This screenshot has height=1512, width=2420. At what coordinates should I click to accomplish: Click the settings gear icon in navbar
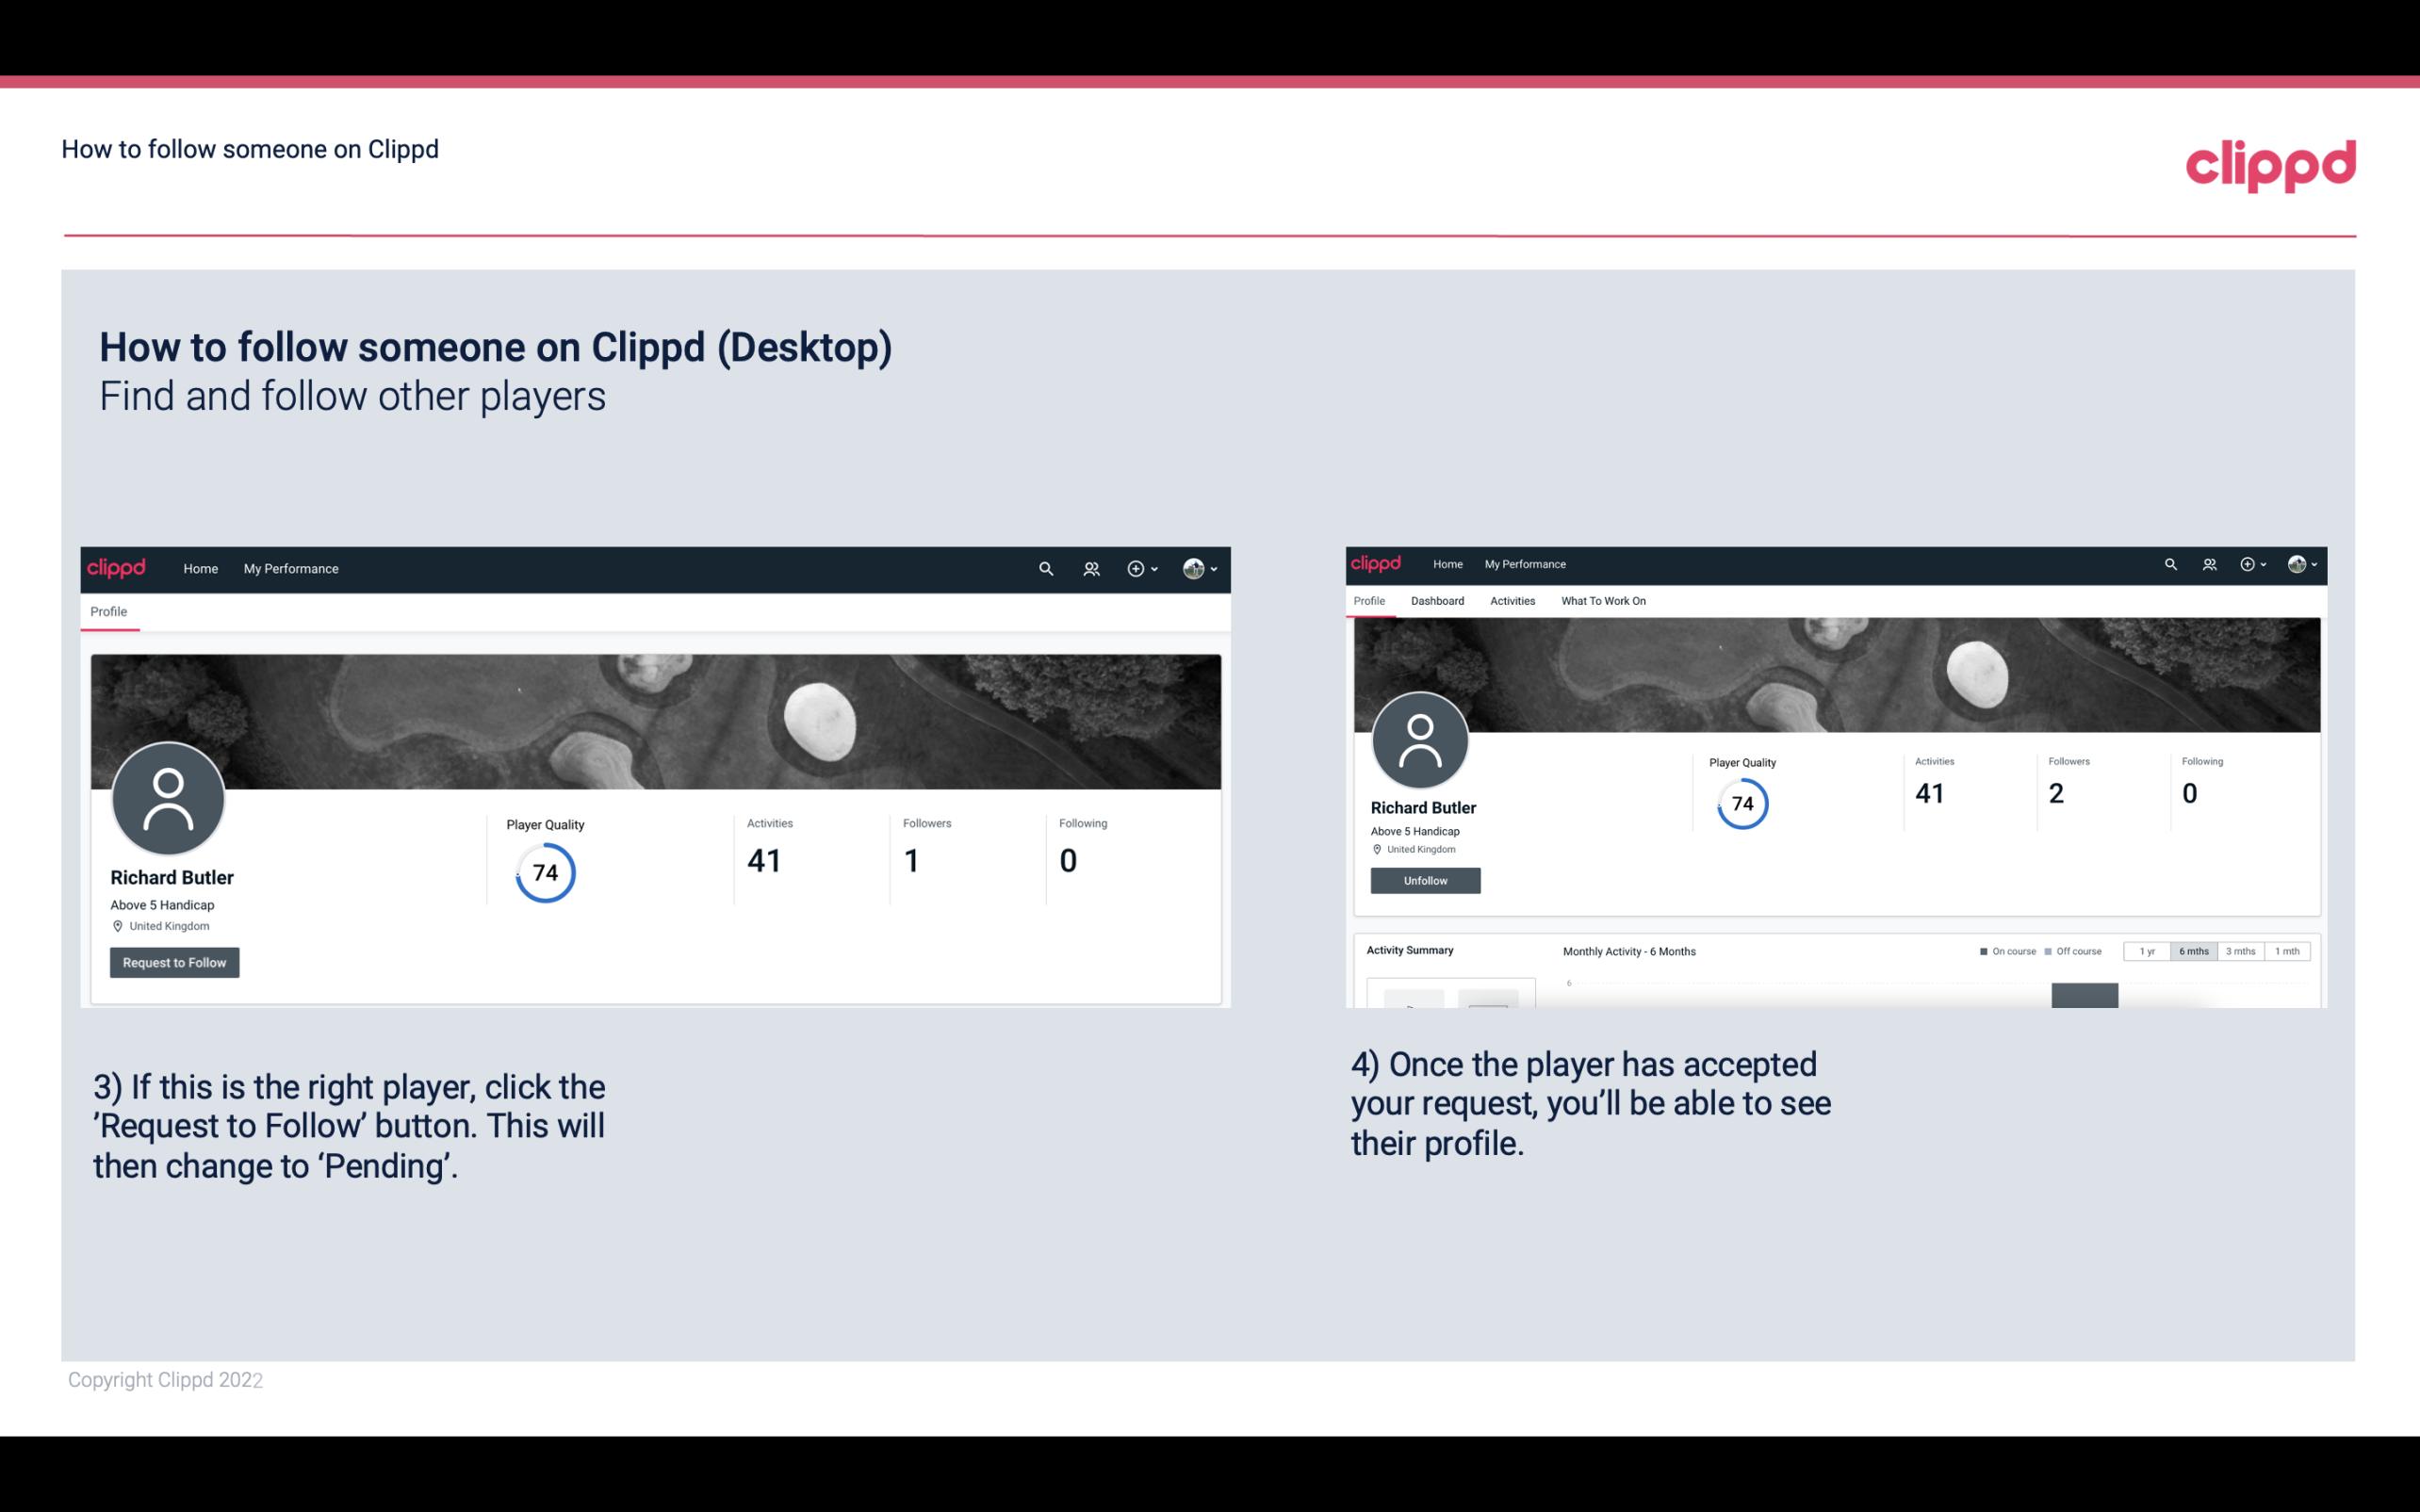[1135, 568]
